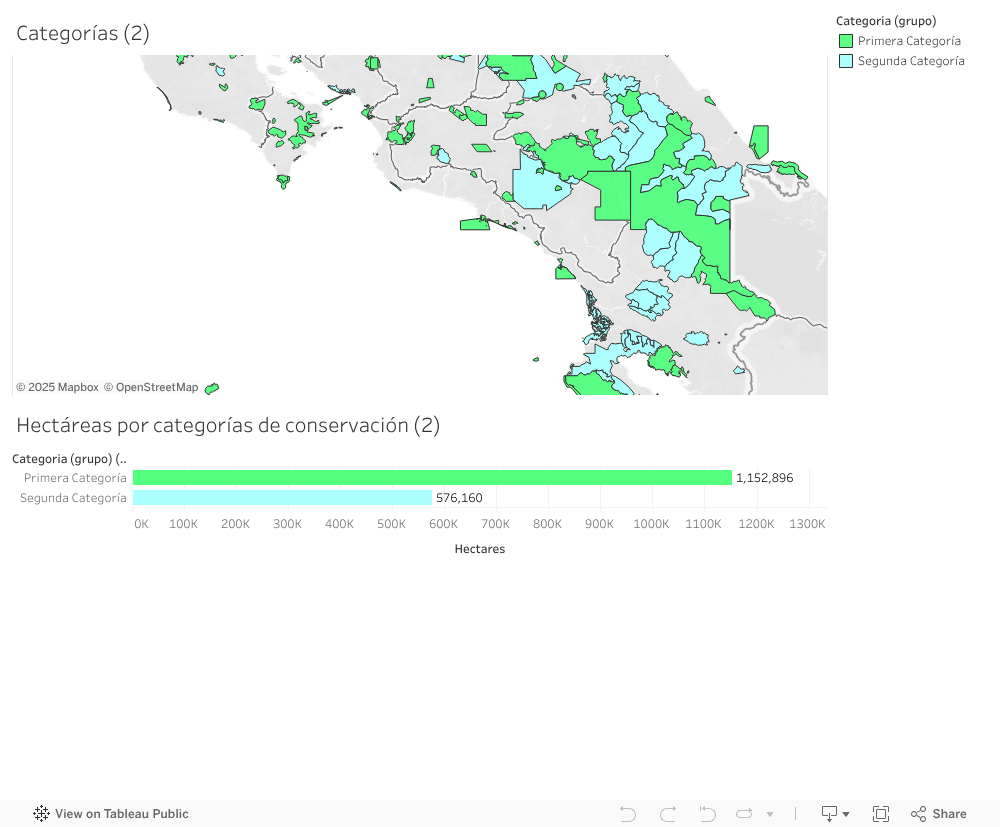Click the Tableau Public logo icon
The height and width of the screenshot is (827, 1000).
42,814
